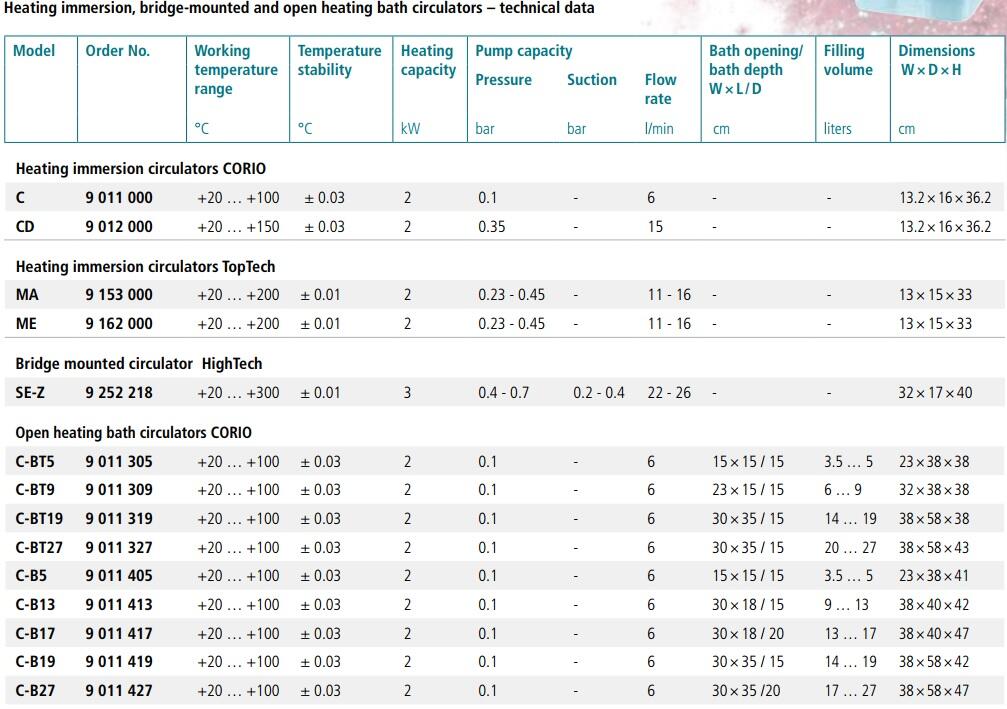Select model name 'C-B13'
1007x709 pixels.
[35, 605]
